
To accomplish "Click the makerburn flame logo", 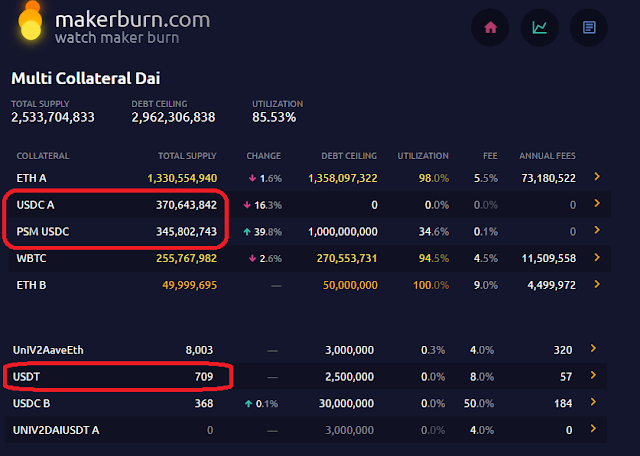I will 30,21.
